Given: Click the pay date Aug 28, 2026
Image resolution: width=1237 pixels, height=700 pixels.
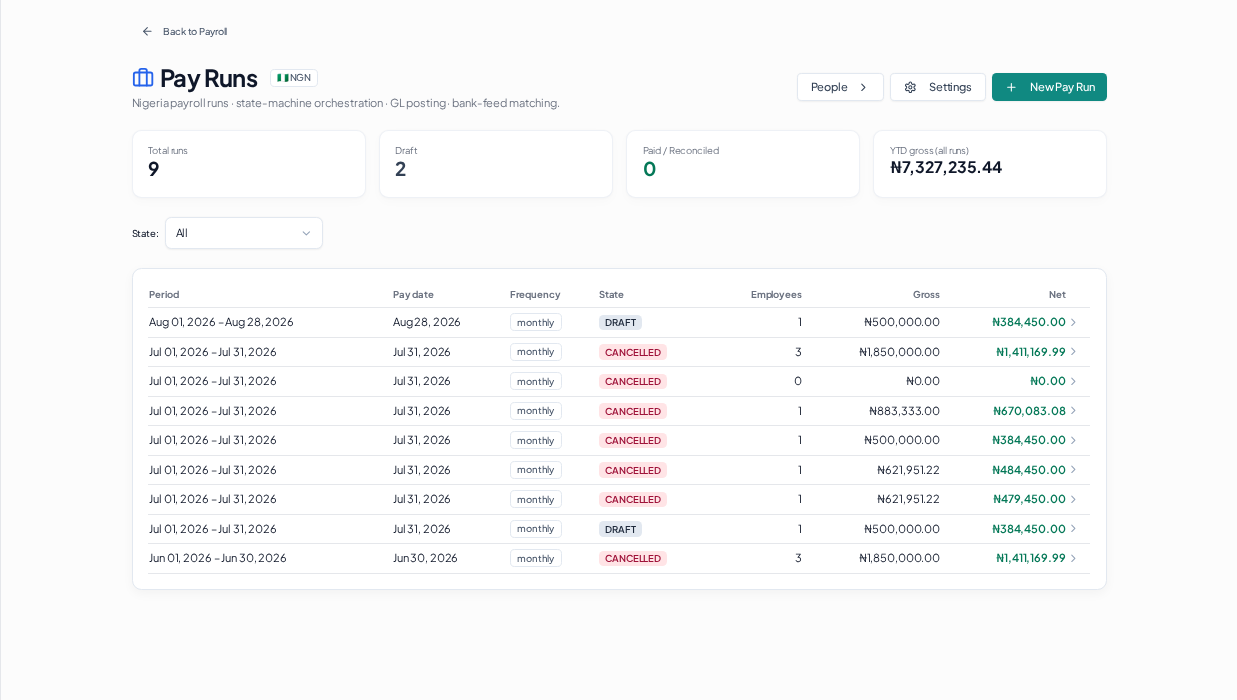Looking at the screenshot, I should tap(427, 322).
